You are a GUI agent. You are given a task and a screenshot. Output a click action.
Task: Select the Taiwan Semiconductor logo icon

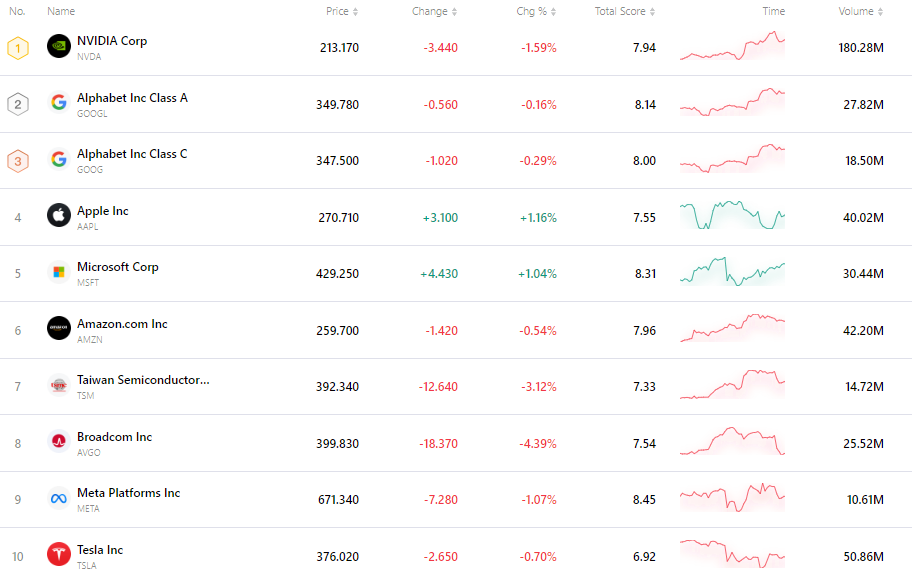point(58,384)
